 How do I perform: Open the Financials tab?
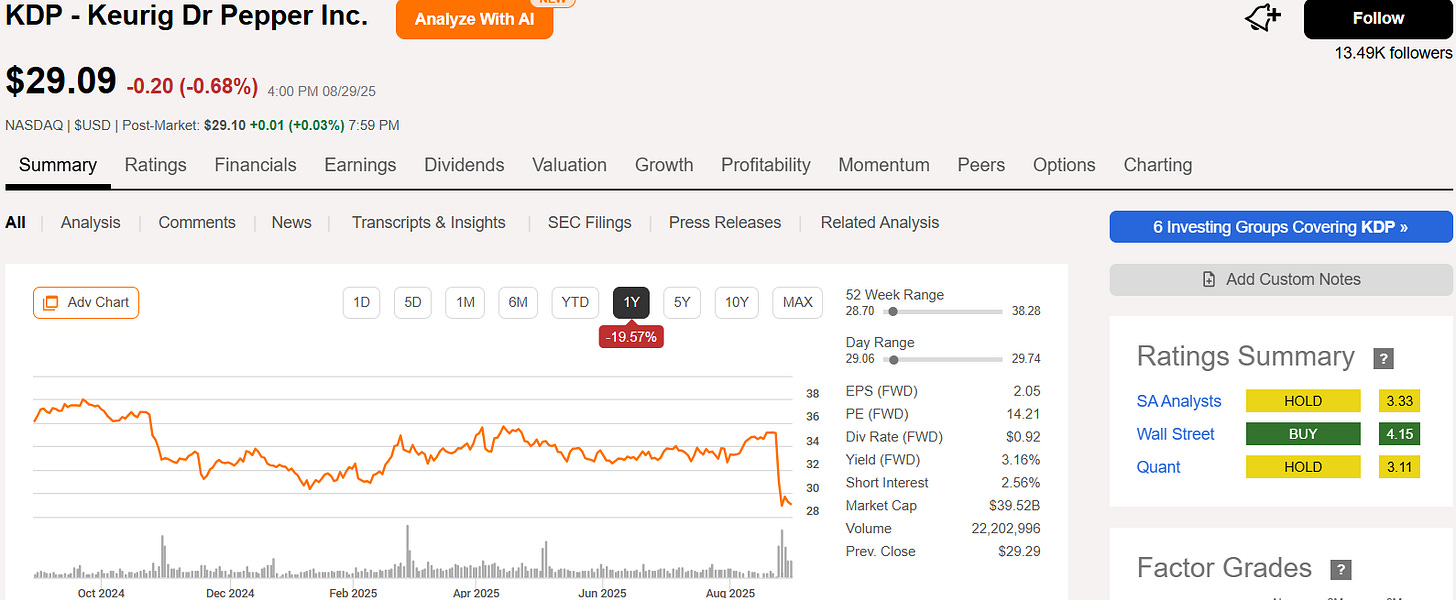[x=256, y=165]
